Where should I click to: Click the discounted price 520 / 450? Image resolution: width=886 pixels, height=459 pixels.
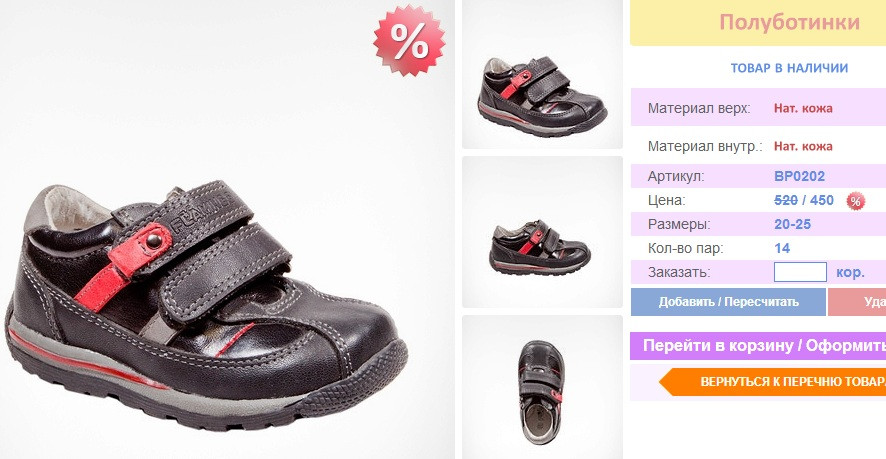click(804, 200)
